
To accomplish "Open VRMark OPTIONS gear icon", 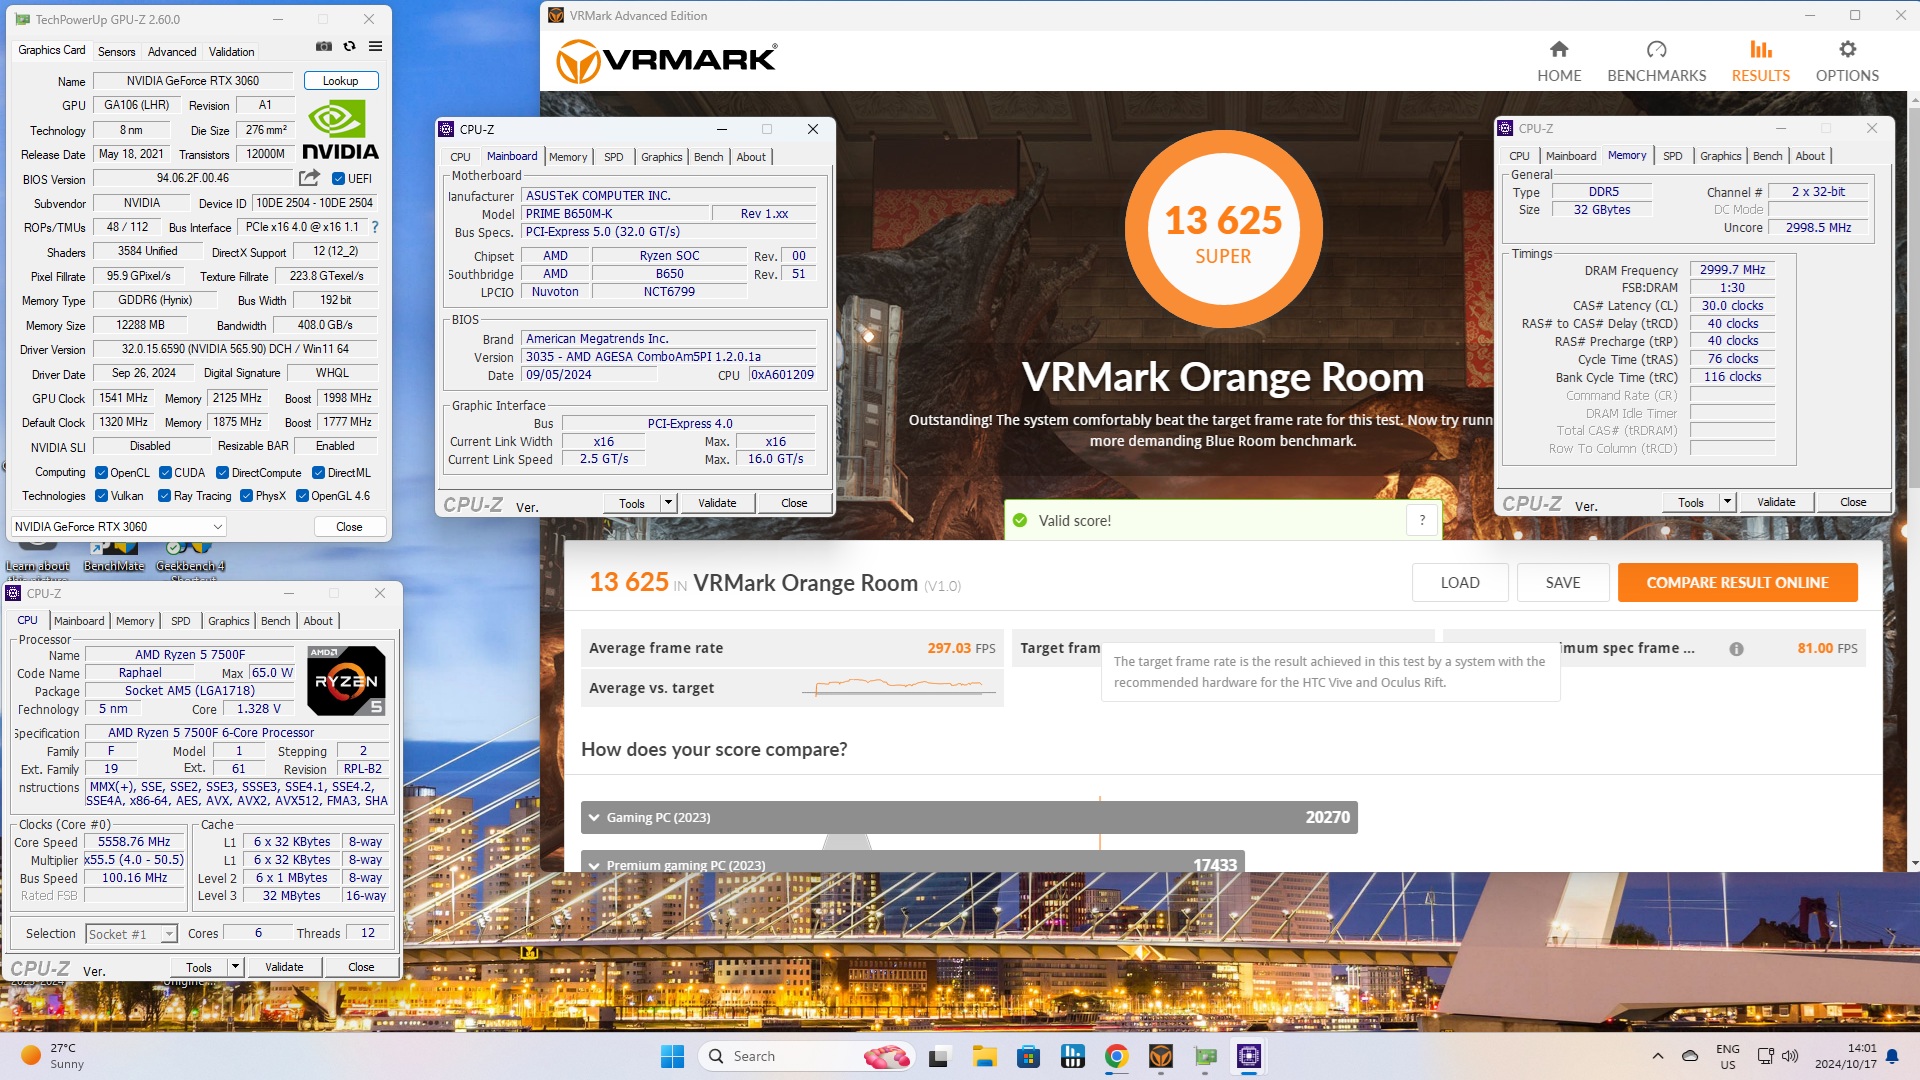I will (1847, 49).
